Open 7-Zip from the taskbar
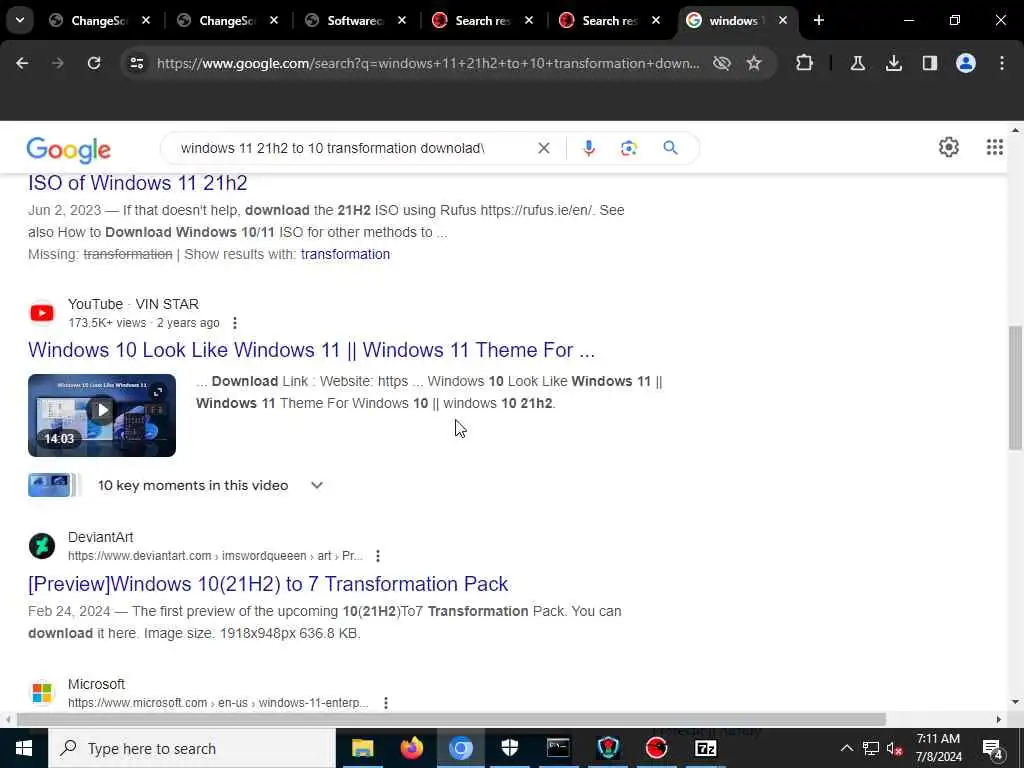Screen dimensions: 1024x768 [706, 748]
